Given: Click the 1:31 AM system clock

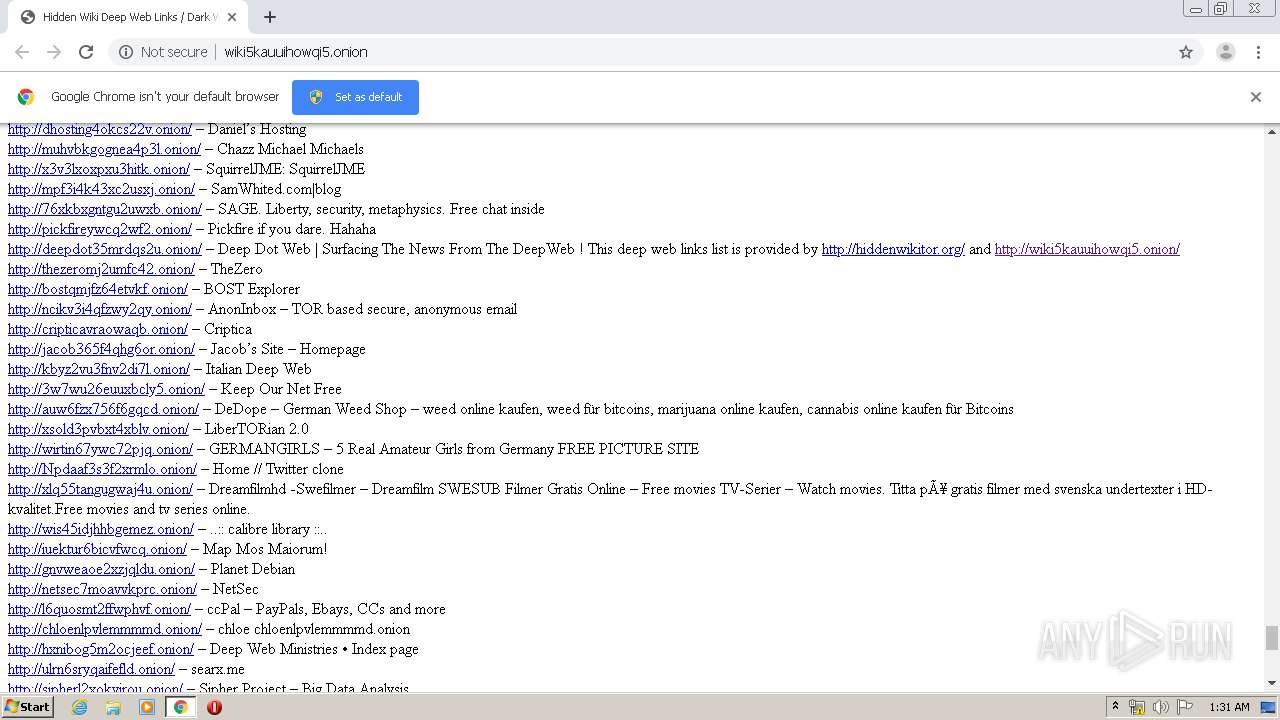Looking at the screenshot, I should (1229, 707).
